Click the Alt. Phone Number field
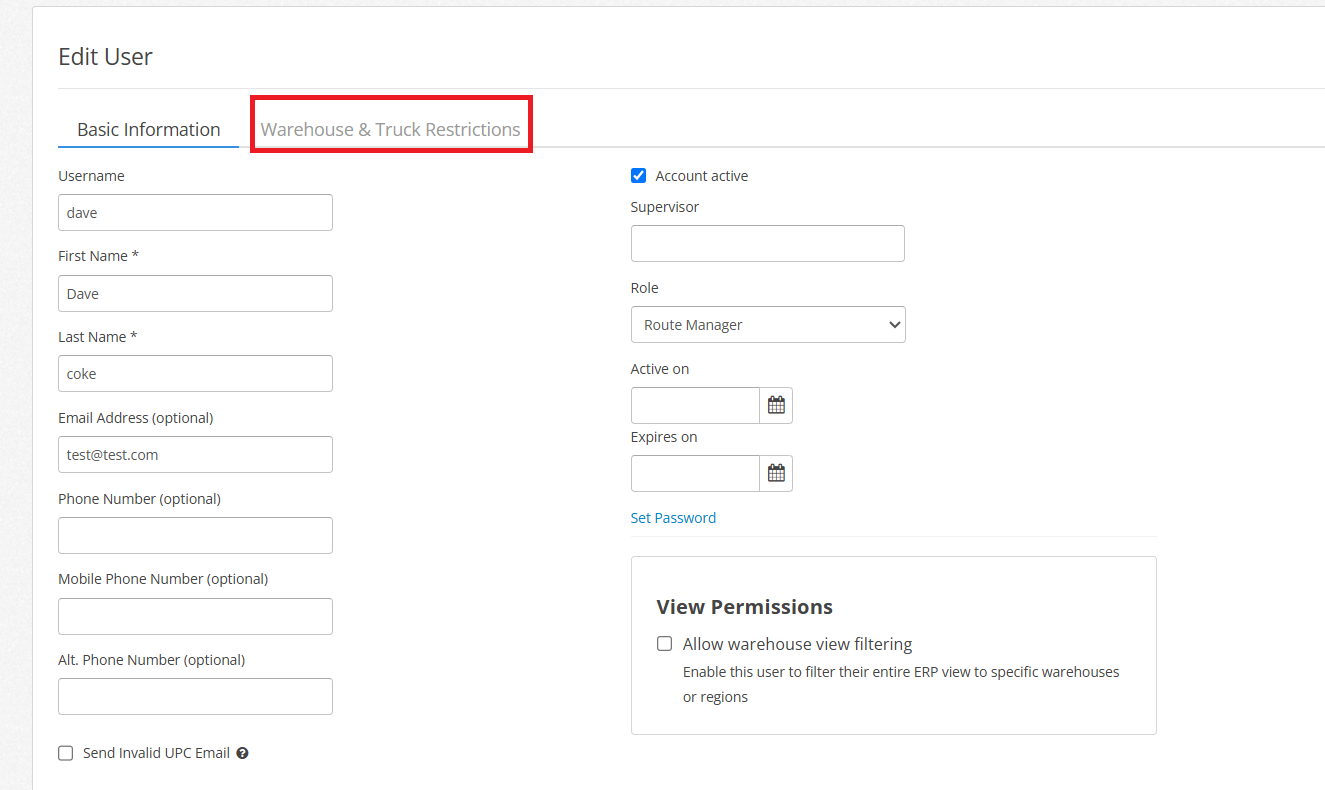 coord(195,697)
